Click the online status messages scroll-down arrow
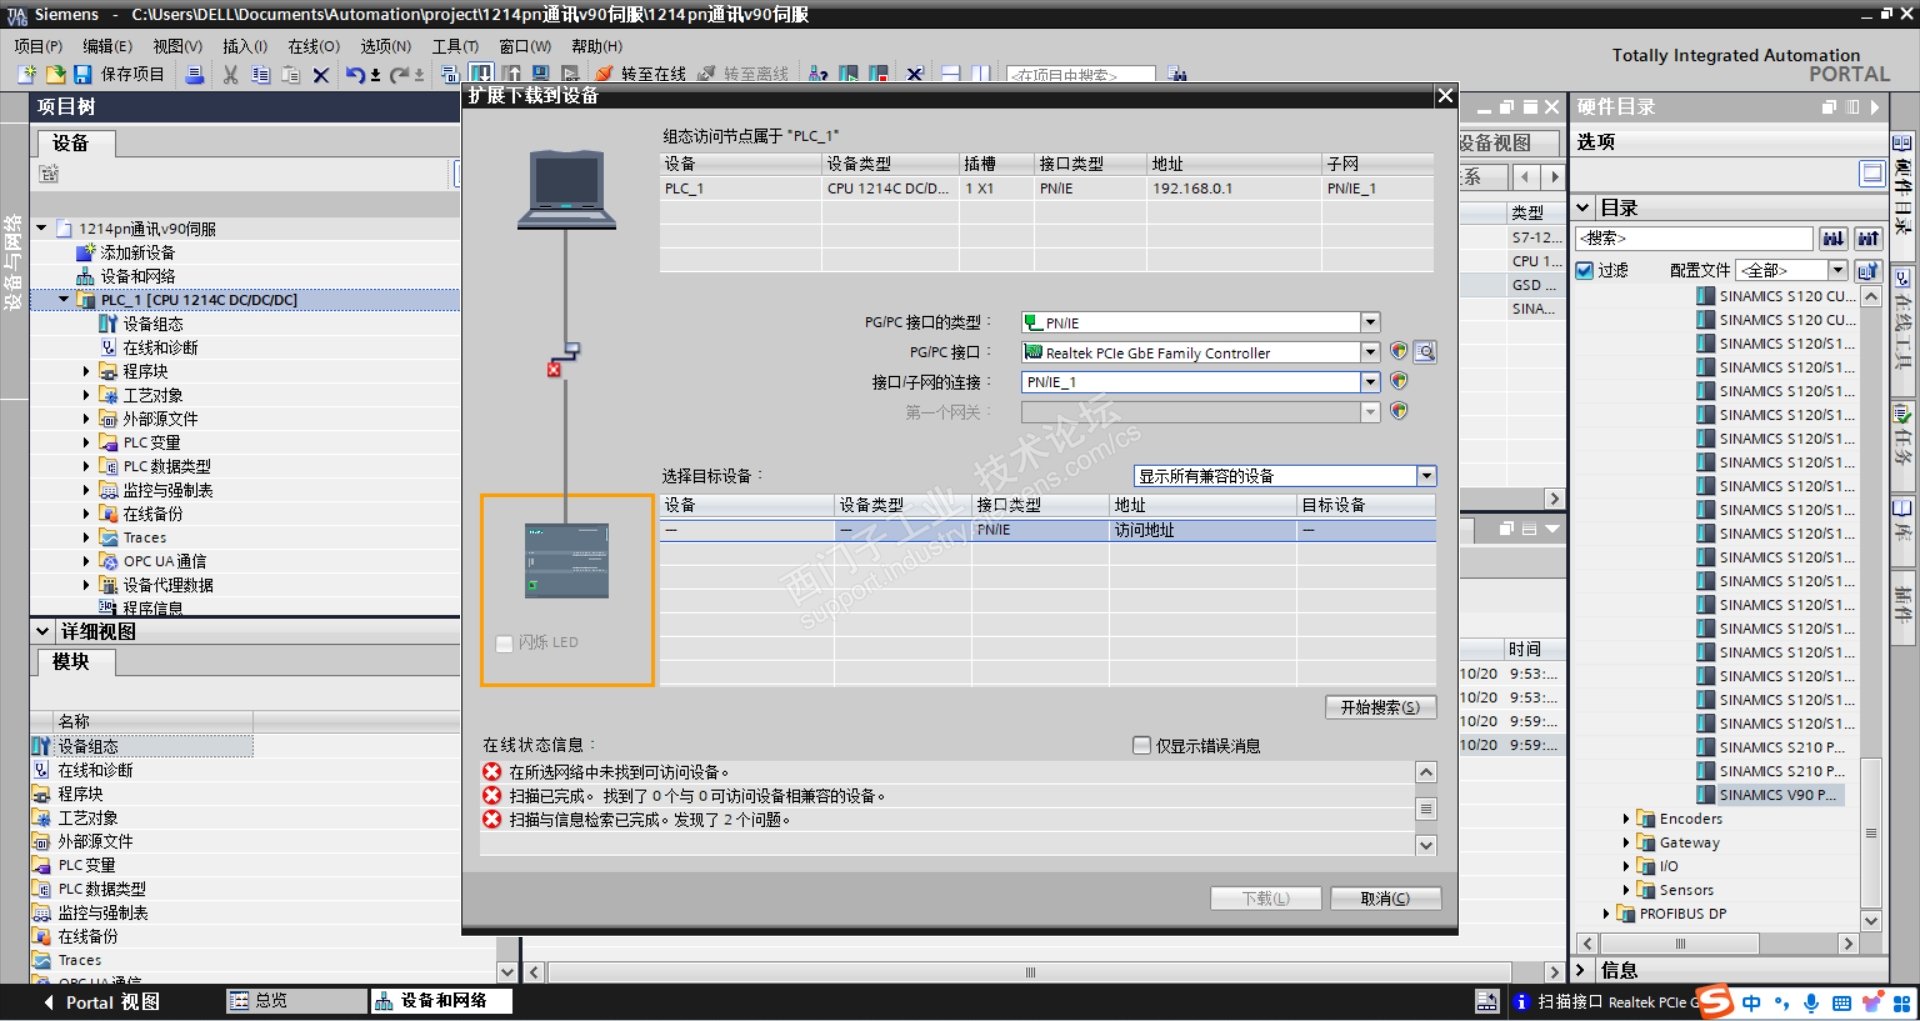The image size is (1920, 1021). tap(1426, 845)
